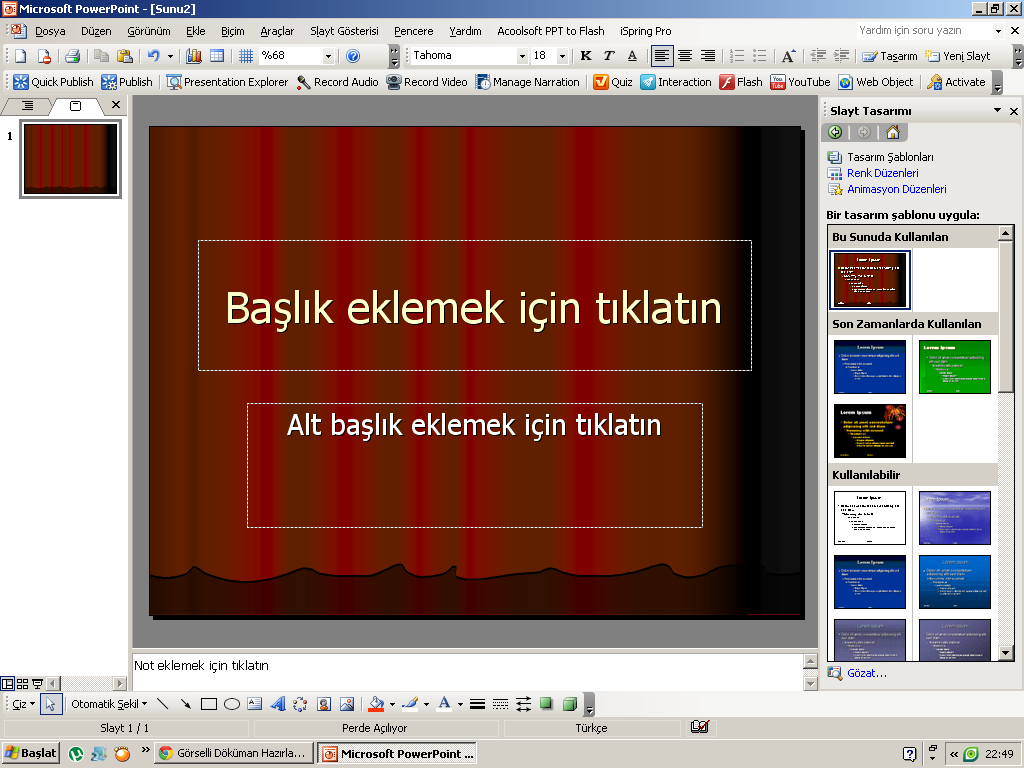Image resolution: width=1024 pixels, height=768 pixels.
Task: Insert WordArt from the drawing toolbar
Action: pos(278,704)
